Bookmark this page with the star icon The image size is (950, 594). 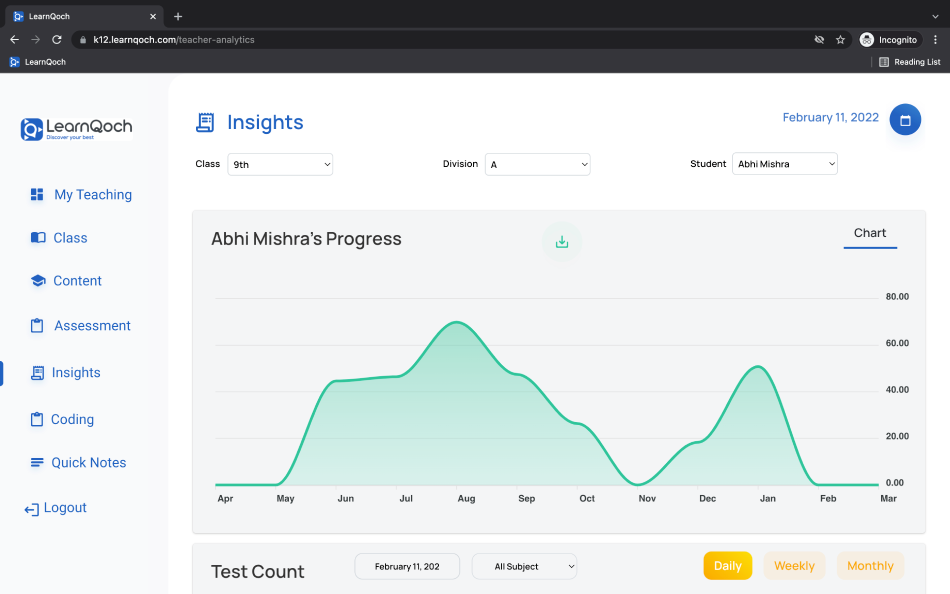point(840,40)
